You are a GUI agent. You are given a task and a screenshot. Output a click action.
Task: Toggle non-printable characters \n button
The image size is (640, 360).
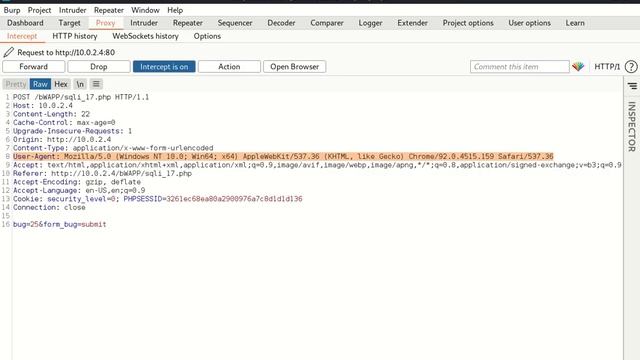[x=80, y=84]
